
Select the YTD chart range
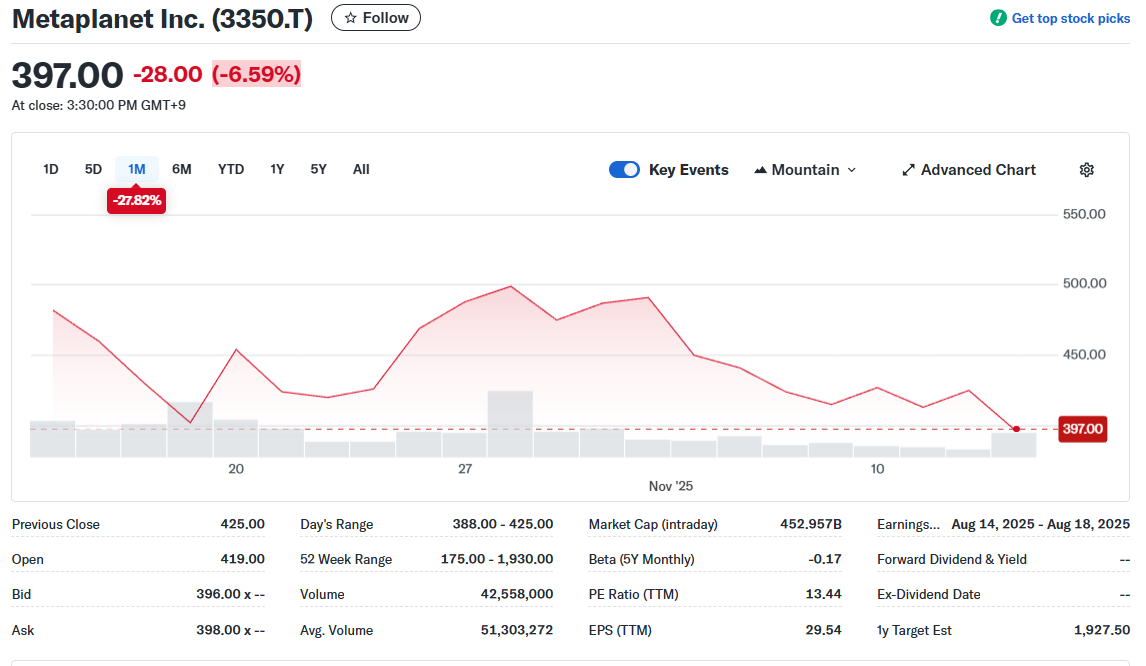pos(230,169)
